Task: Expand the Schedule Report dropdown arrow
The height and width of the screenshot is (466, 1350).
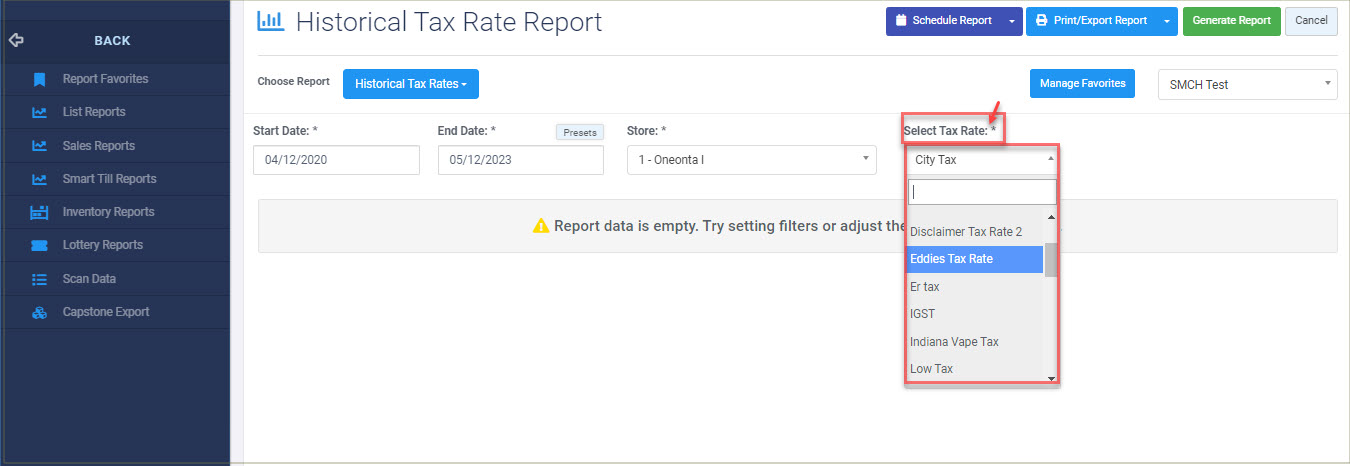Action: pyautogui.click(x=1012, y=21)
